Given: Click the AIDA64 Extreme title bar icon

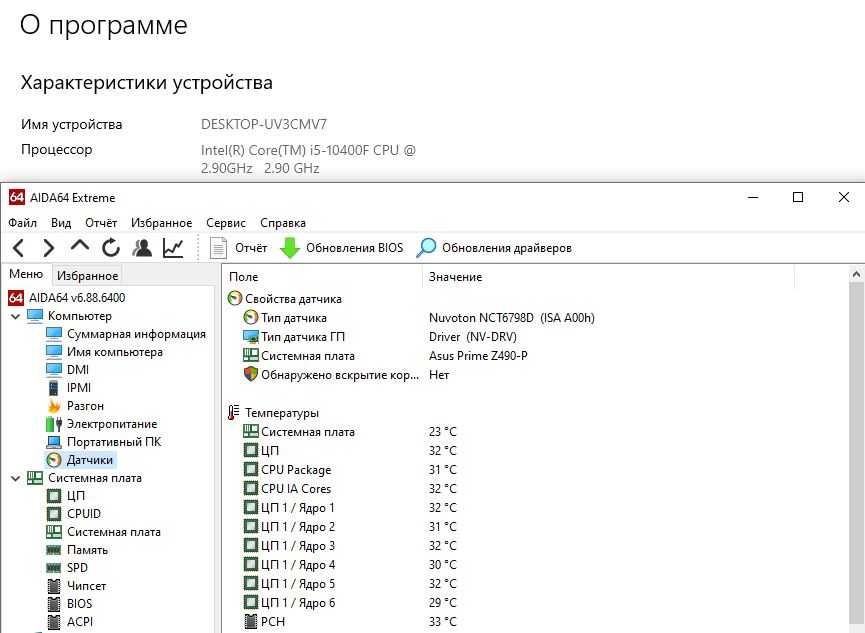Looking at the screenshot, I should click(x=17, y=198).
